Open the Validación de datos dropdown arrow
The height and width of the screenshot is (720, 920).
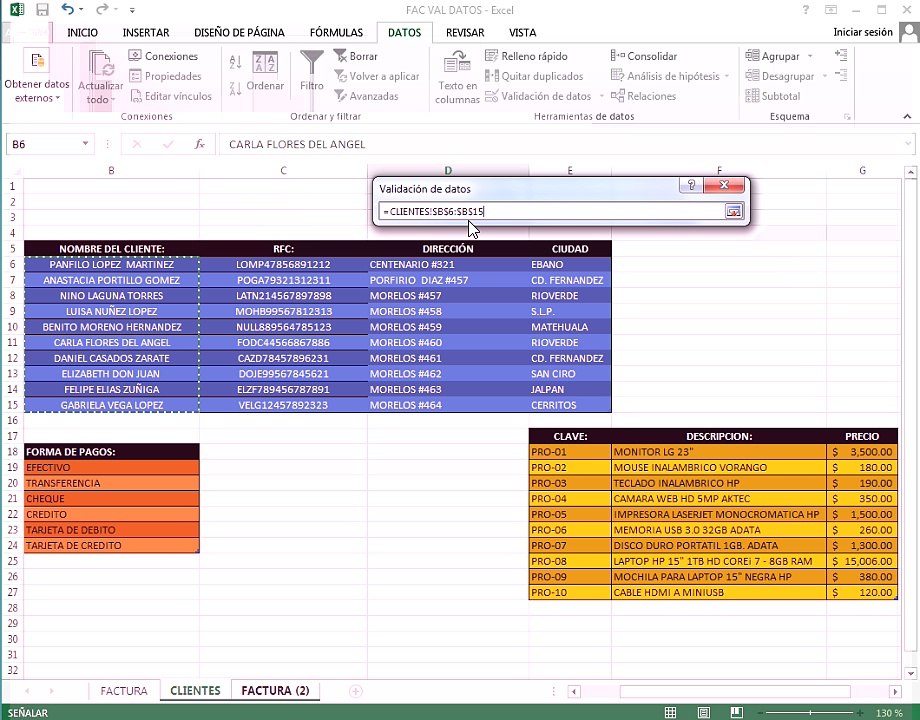point(601,96)
